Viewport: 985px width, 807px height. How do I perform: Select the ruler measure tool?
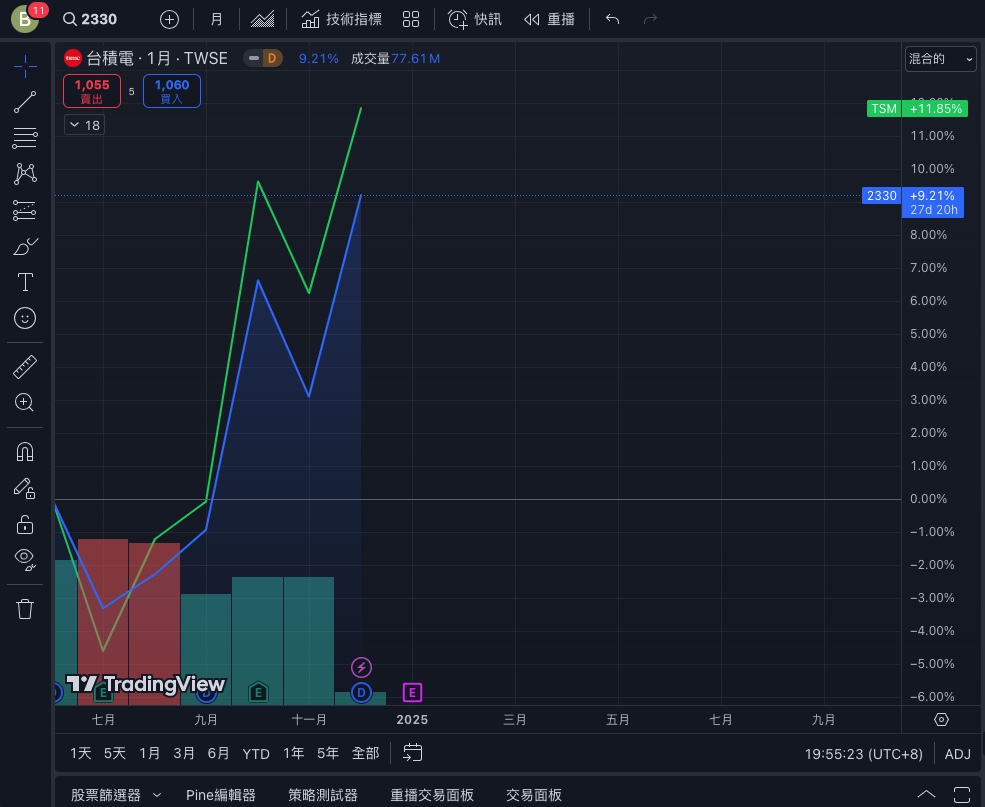pyautogui.click(x=25, y=367)
